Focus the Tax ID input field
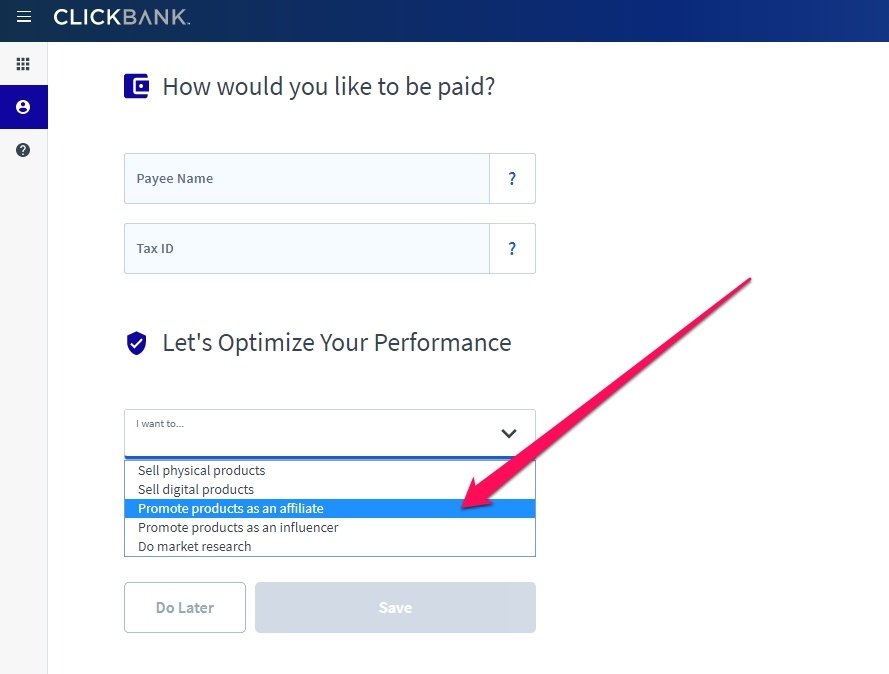This screenshot has width=889, height=674. coord(307,248)
